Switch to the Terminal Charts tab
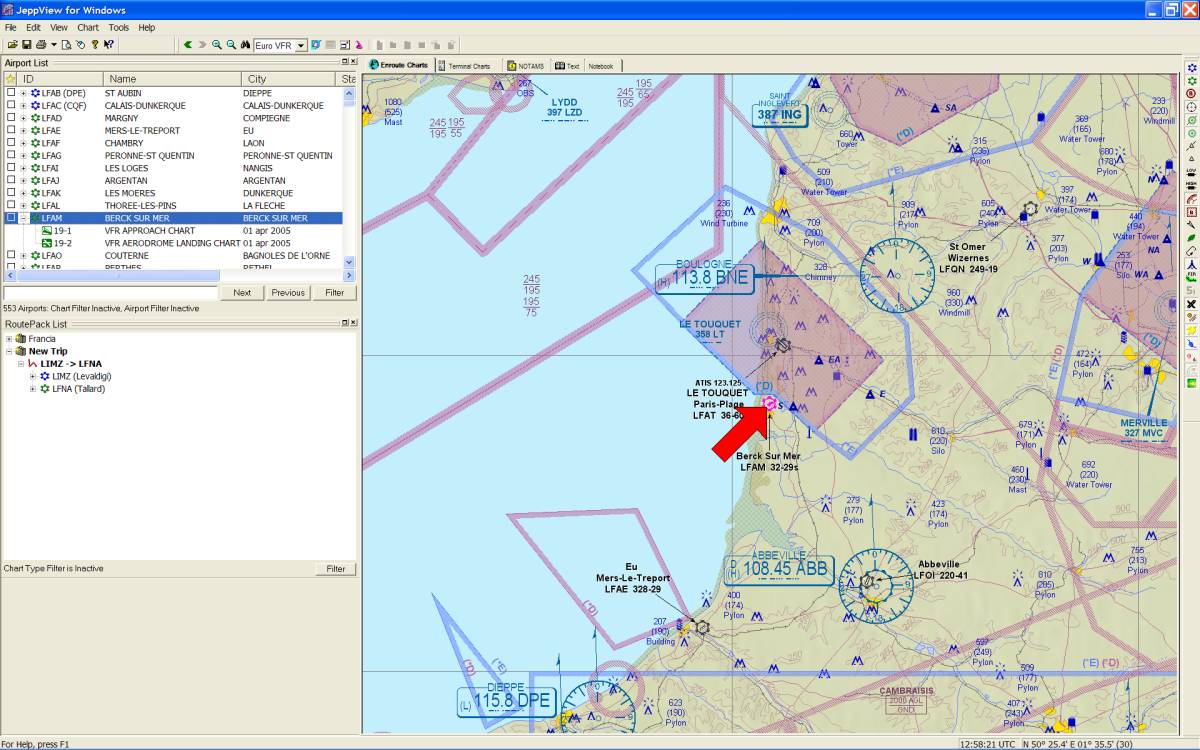 (x=469, y=66)
